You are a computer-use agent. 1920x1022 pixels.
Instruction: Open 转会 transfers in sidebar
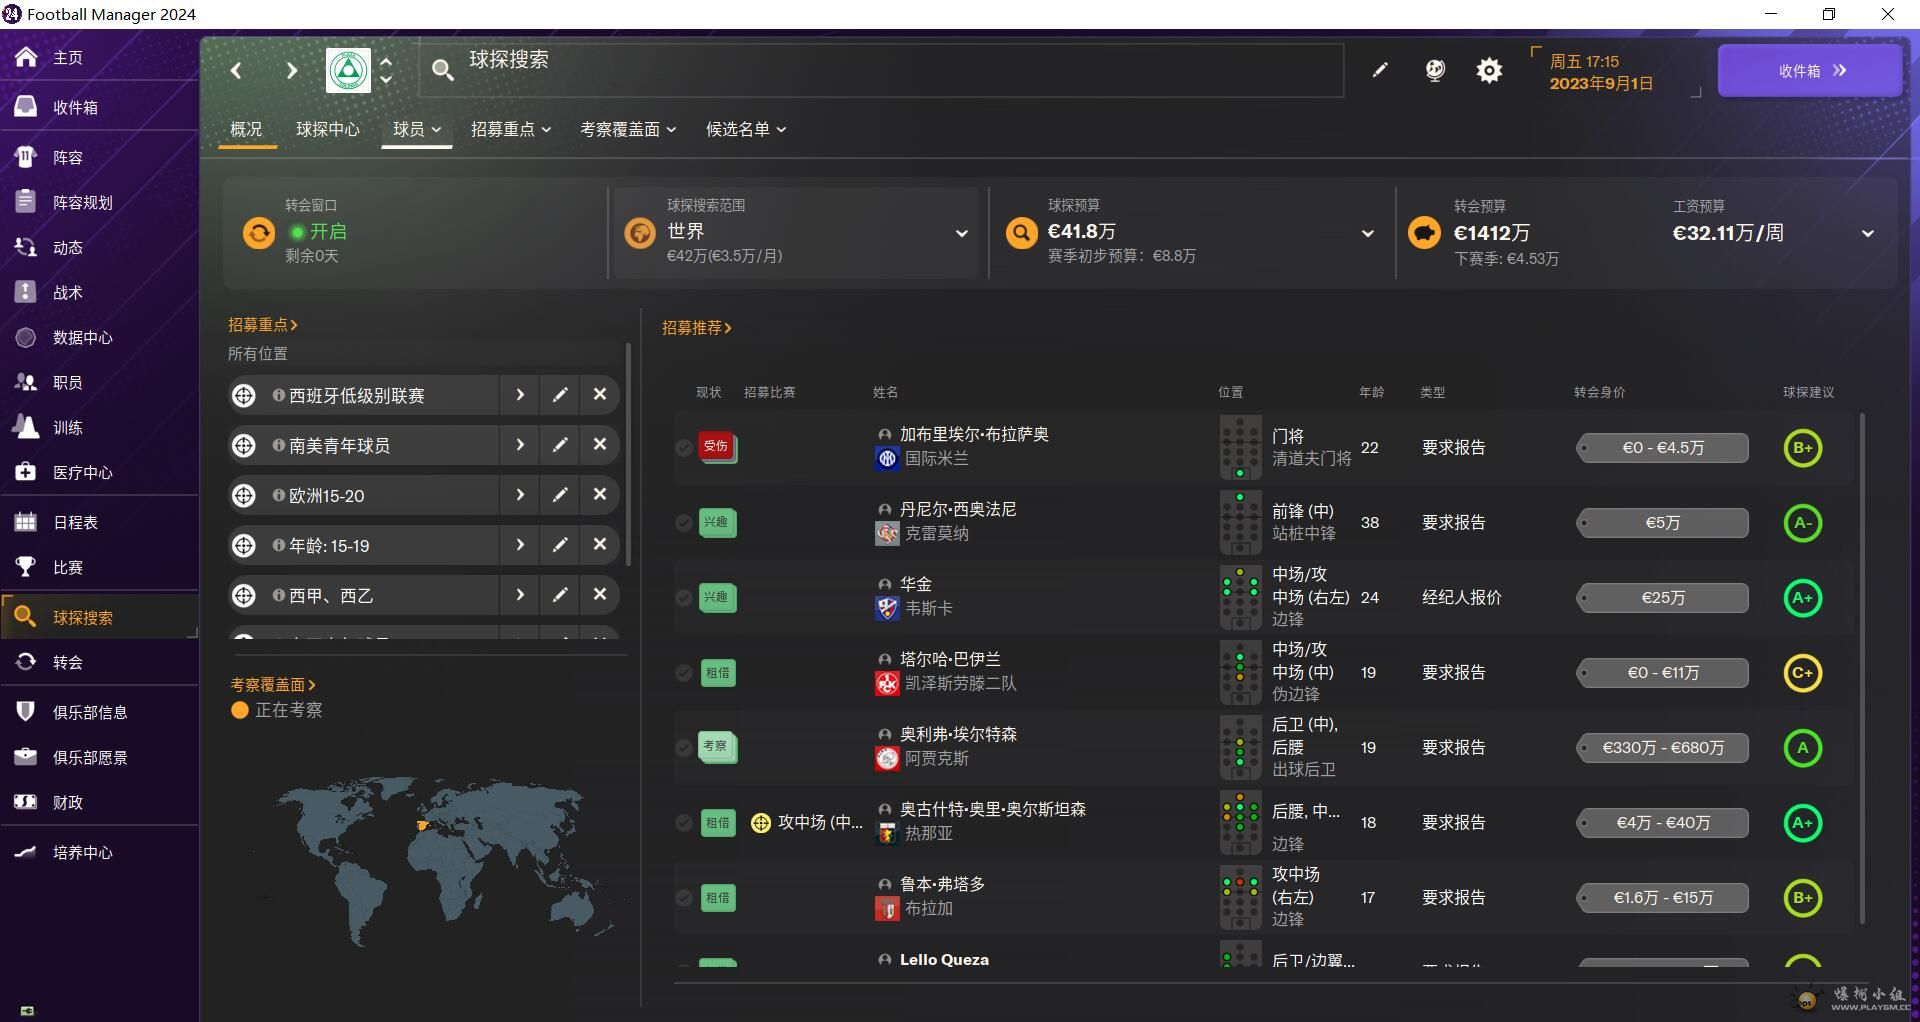click(x=100, y=662)
